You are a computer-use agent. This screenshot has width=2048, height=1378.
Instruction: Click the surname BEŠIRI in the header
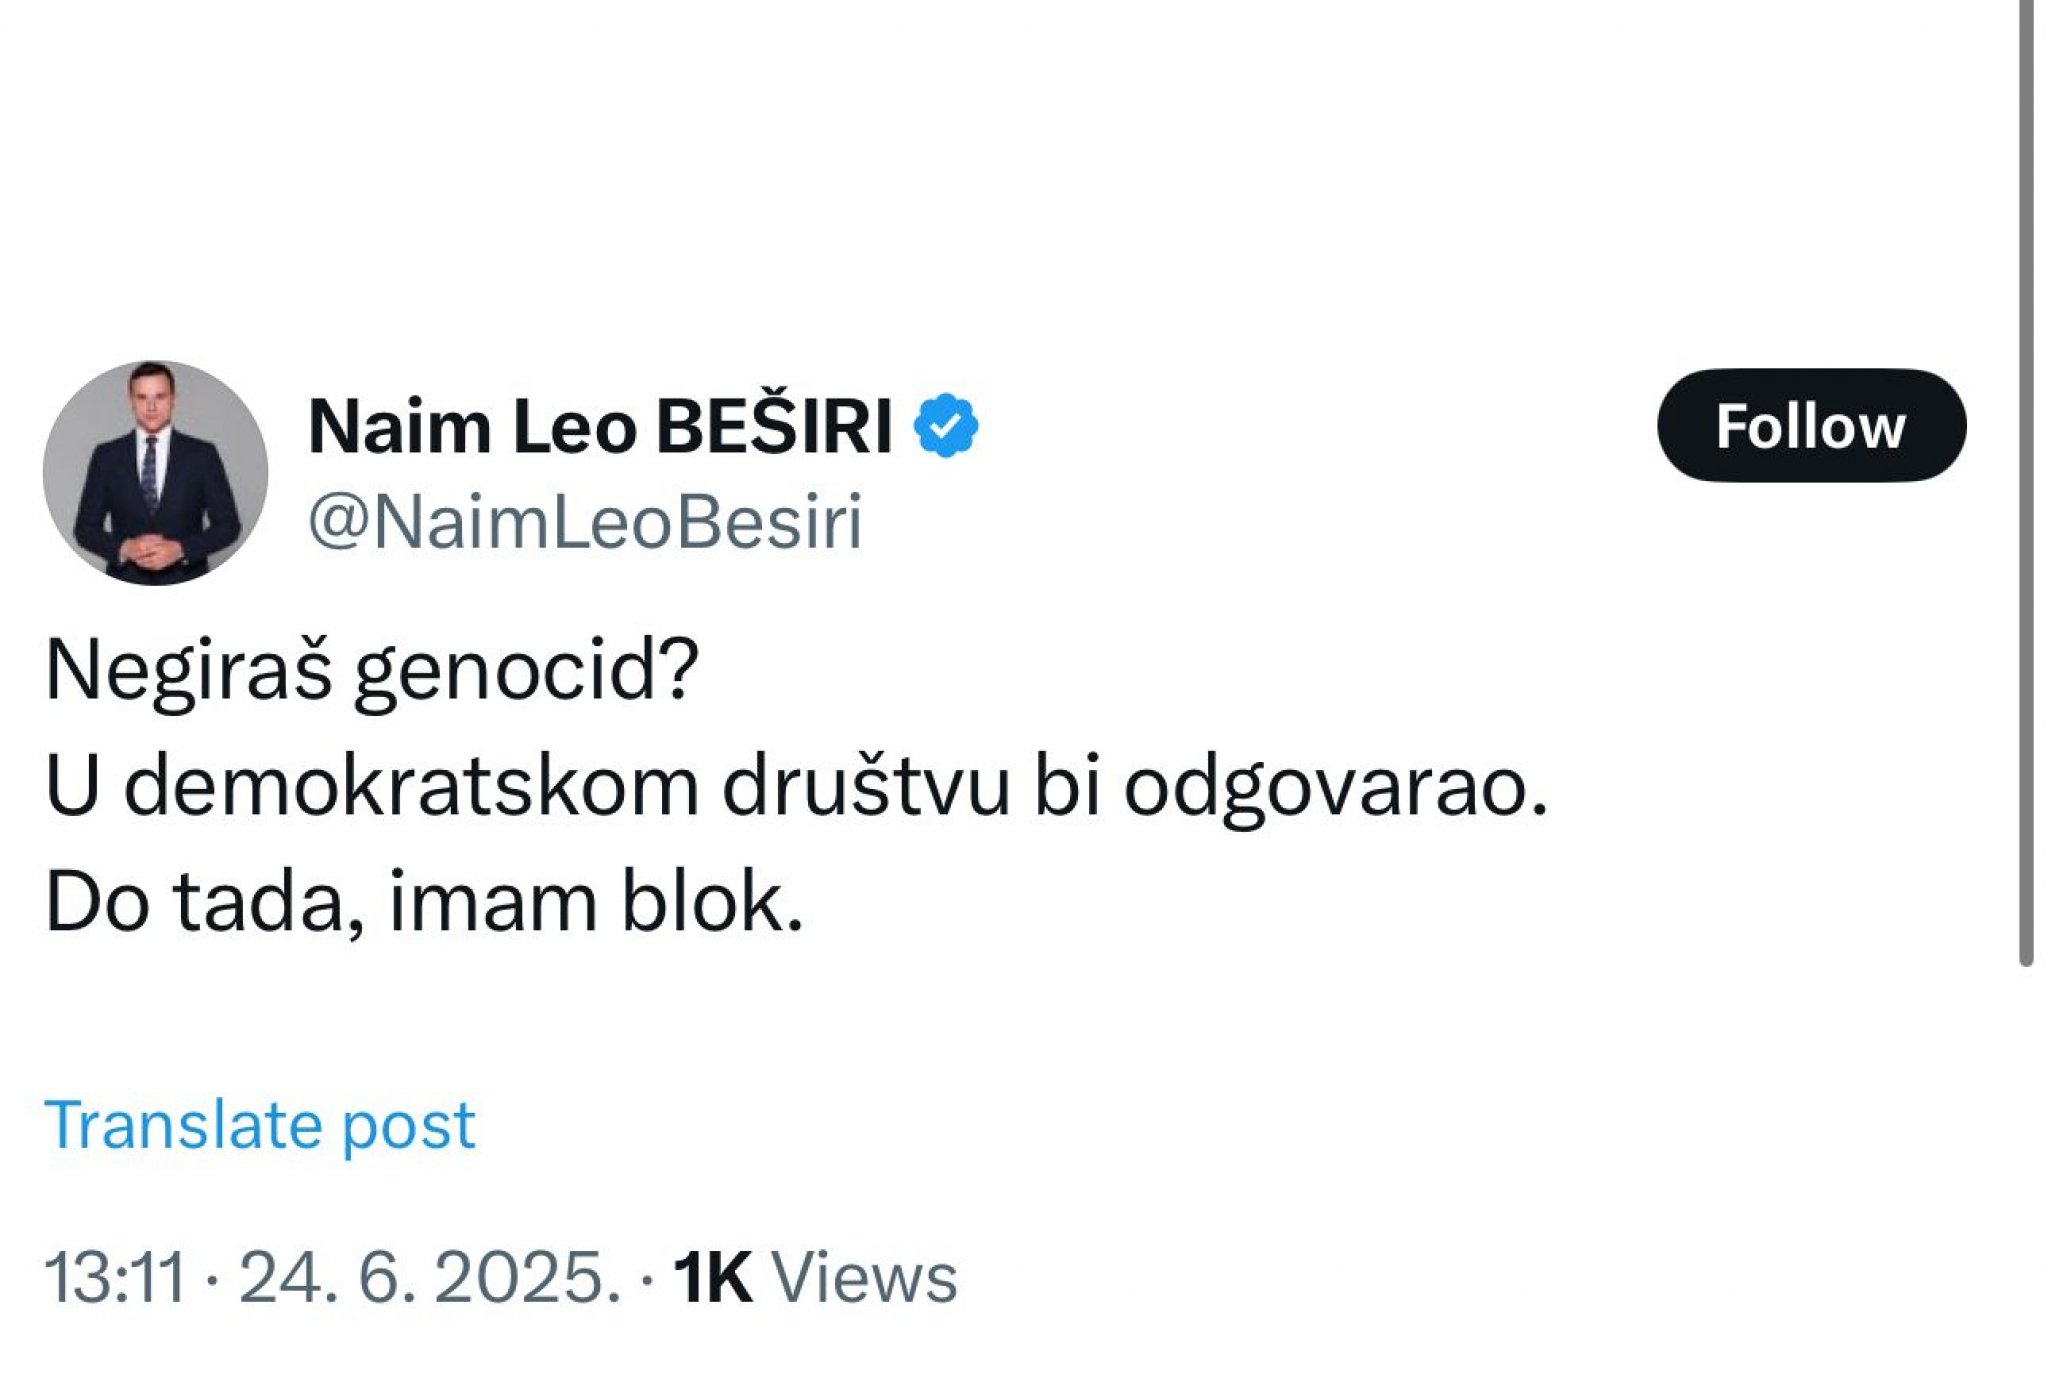tap(773, 427)
